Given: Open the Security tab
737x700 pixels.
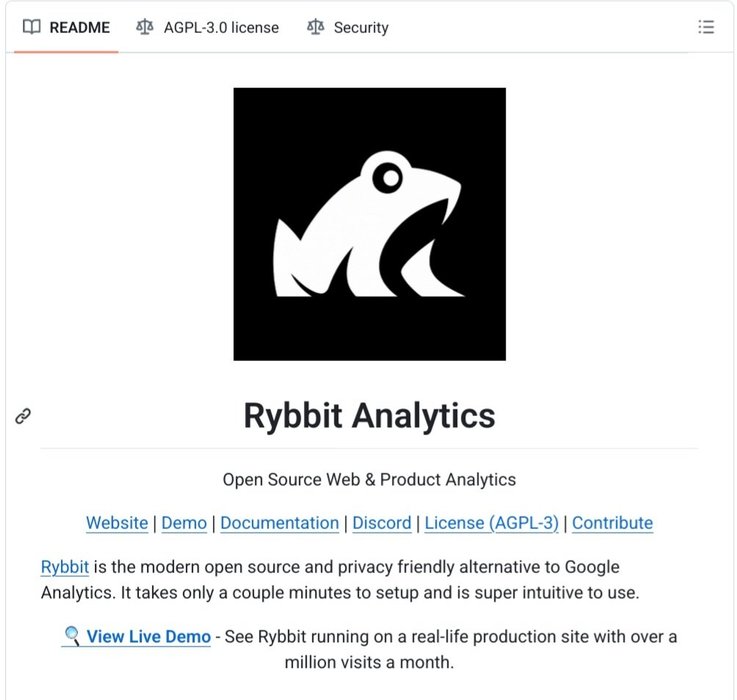Looking at the screenshot, I should tap(360, 28).
